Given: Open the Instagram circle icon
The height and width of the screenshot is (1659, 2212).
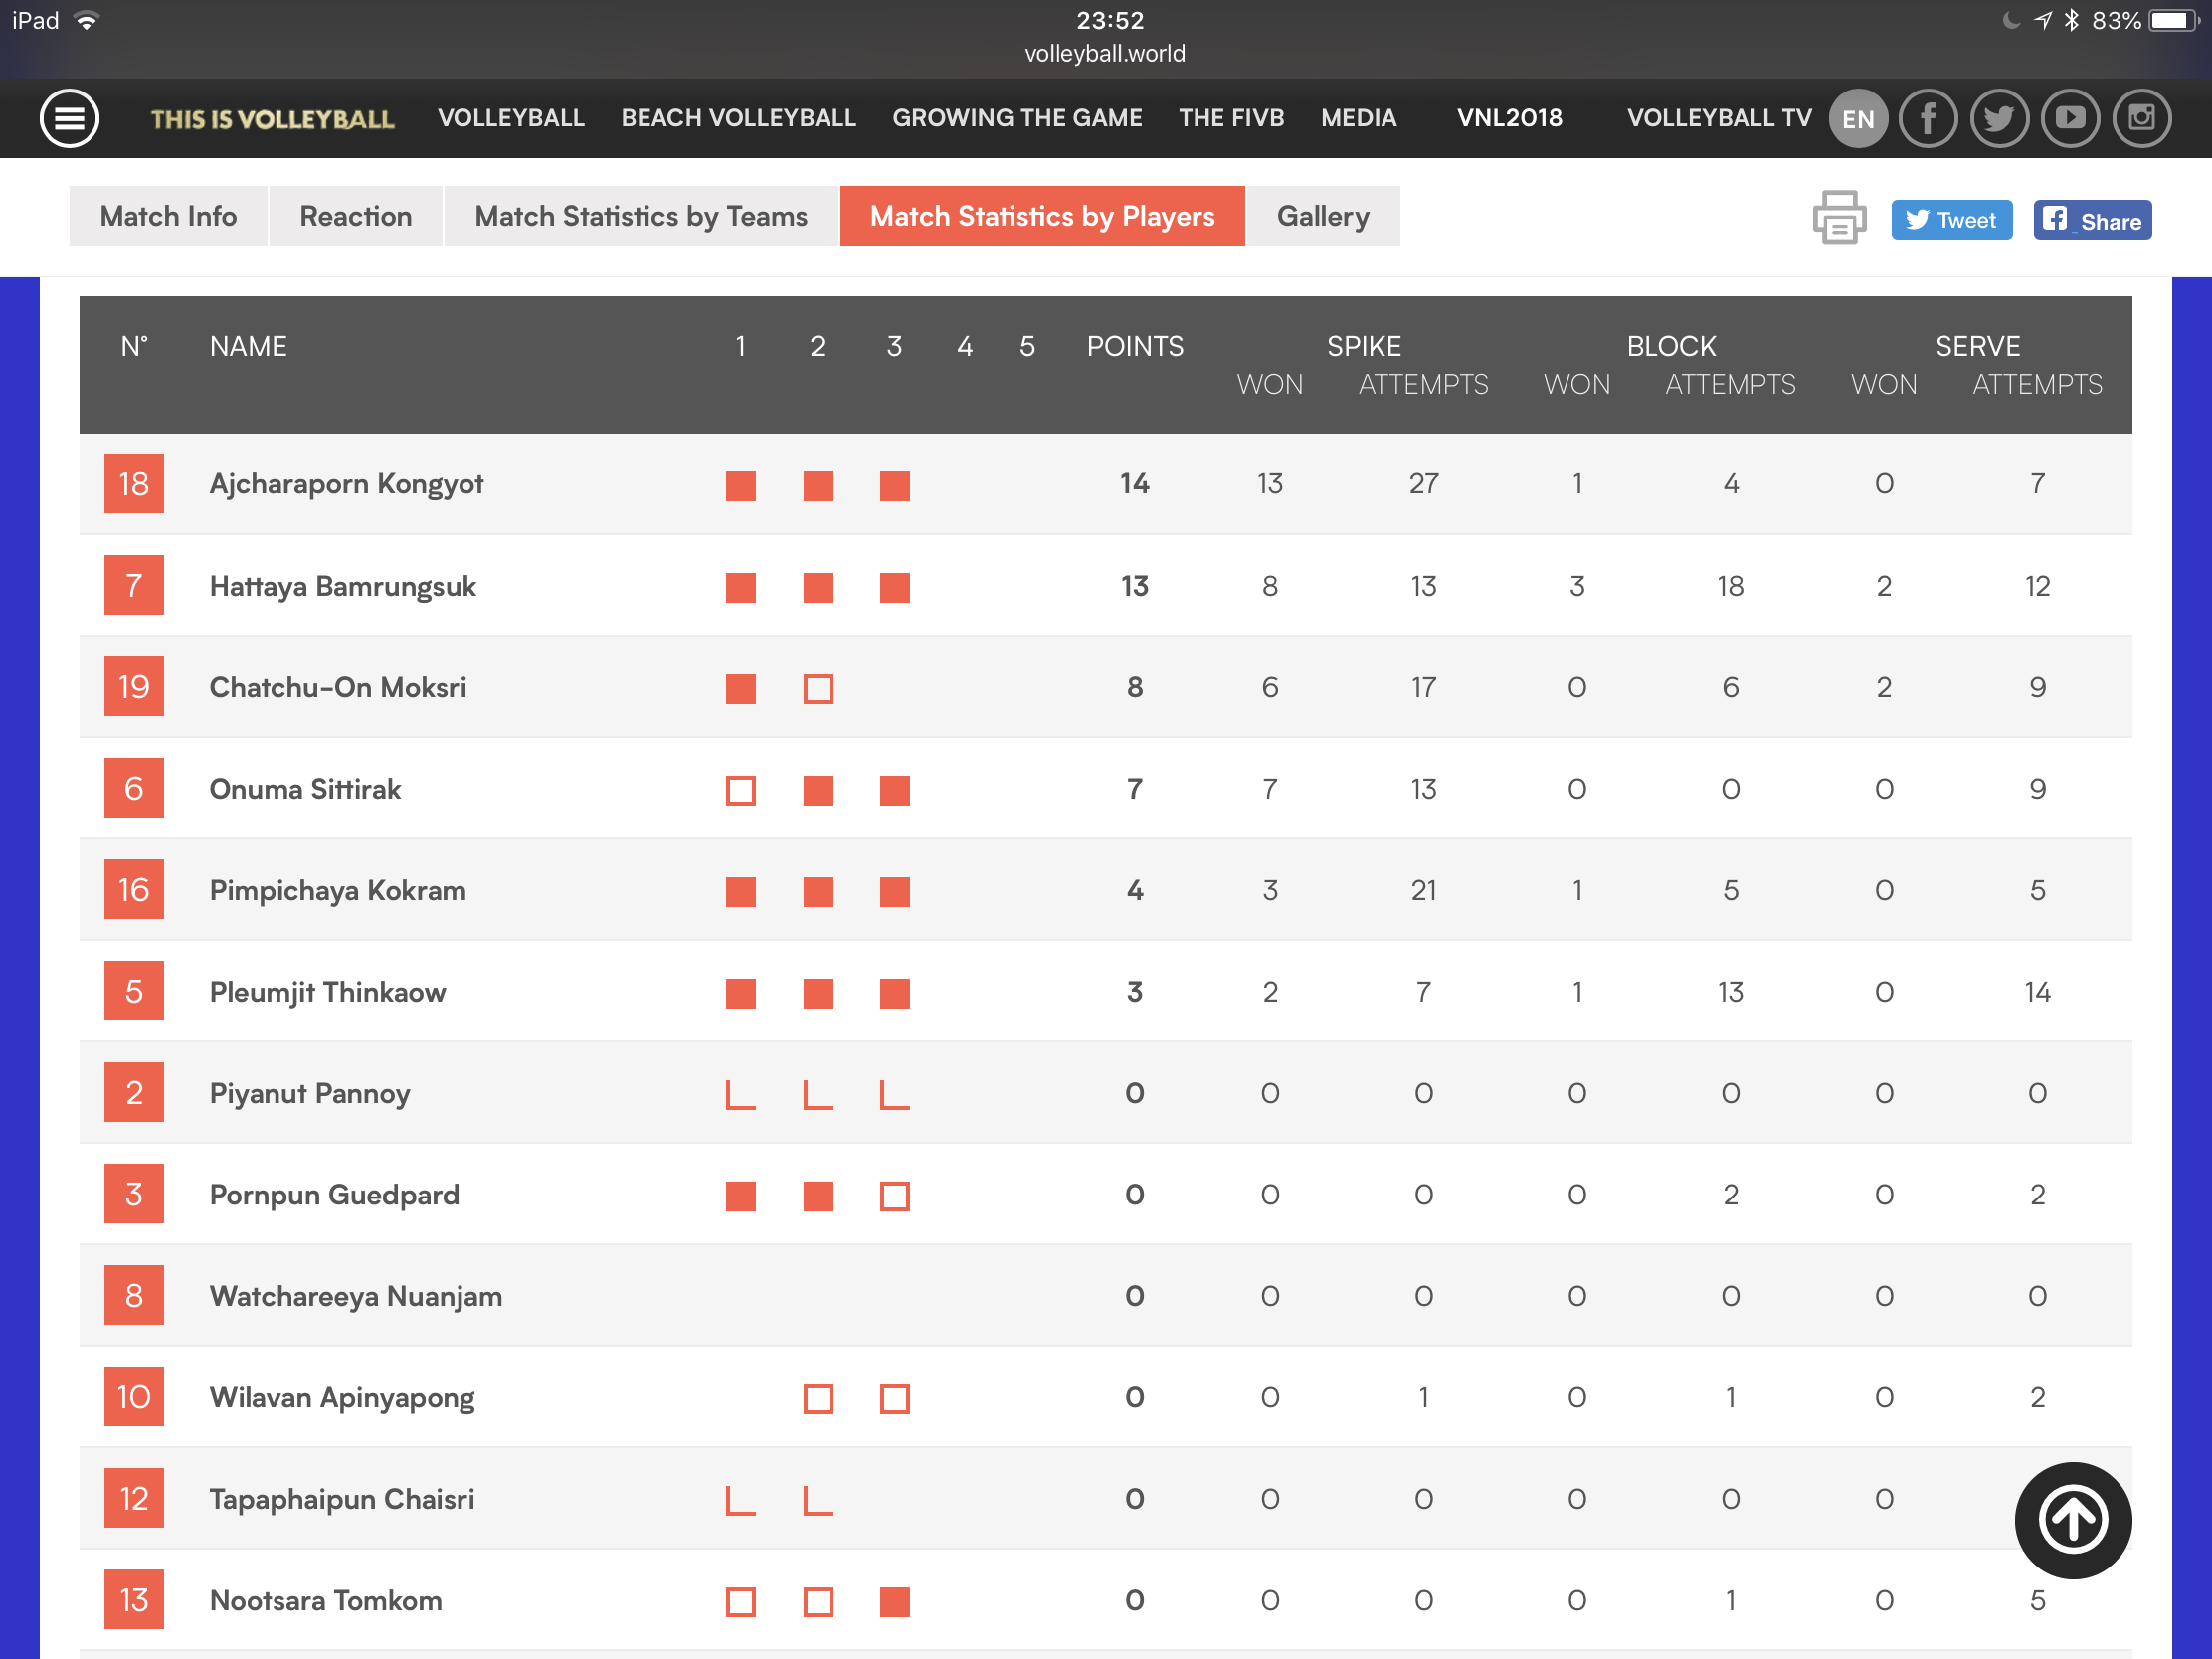Looking at the screenshot, I should (x=2141, y=118).
